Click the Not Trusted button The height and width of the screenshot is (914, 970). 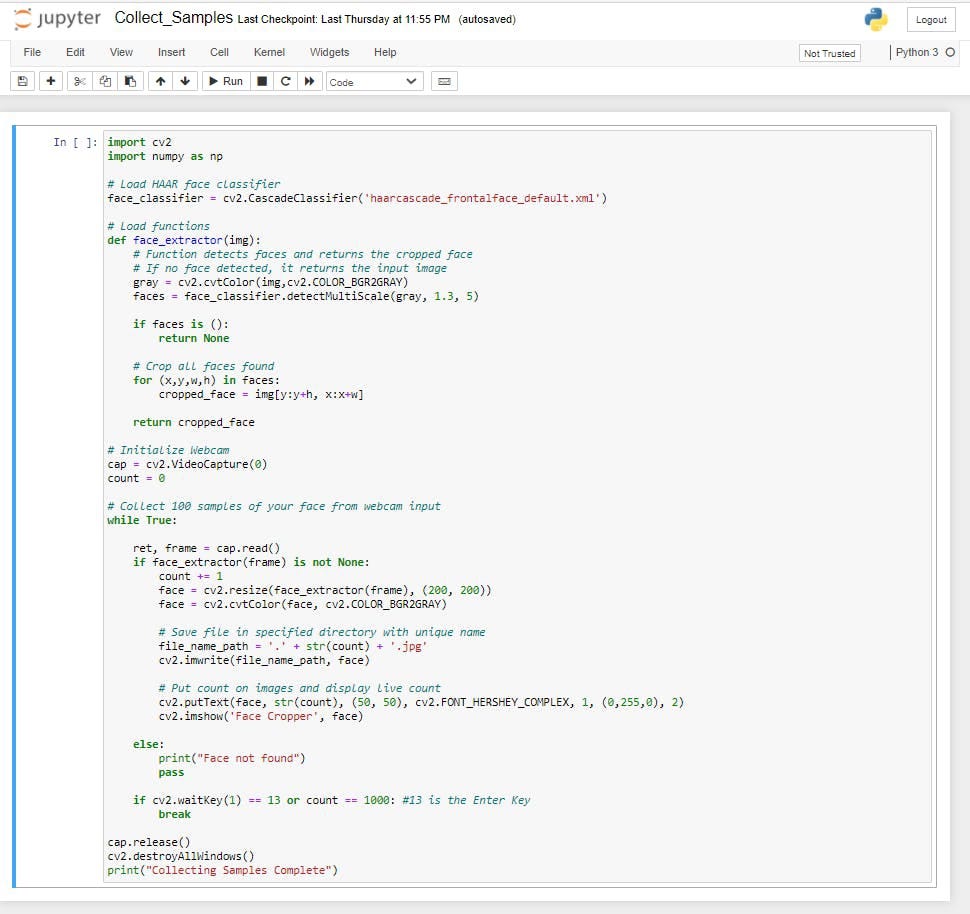tap(829, 53)
